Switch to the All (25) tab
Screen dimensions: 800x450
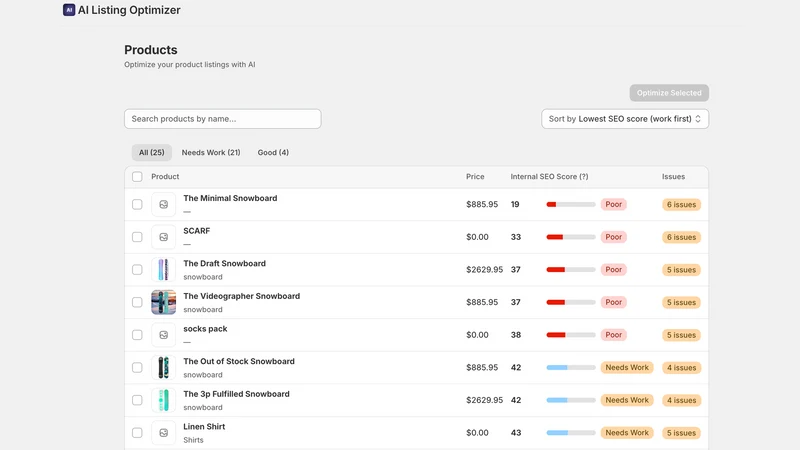click(x=152, y=153)
